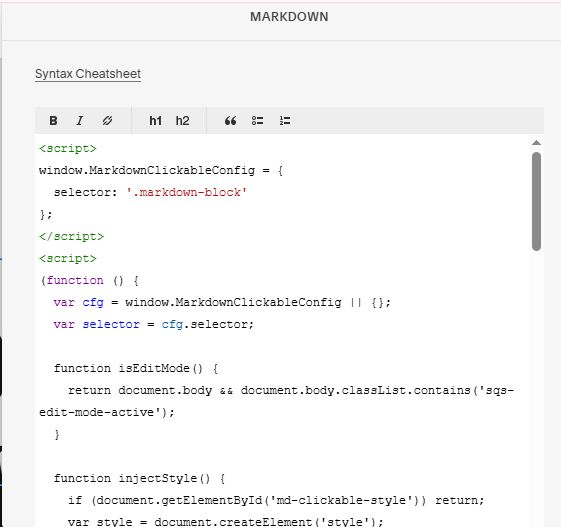
Task: Apply heading 2 style
Action: [x=182, y=121]
